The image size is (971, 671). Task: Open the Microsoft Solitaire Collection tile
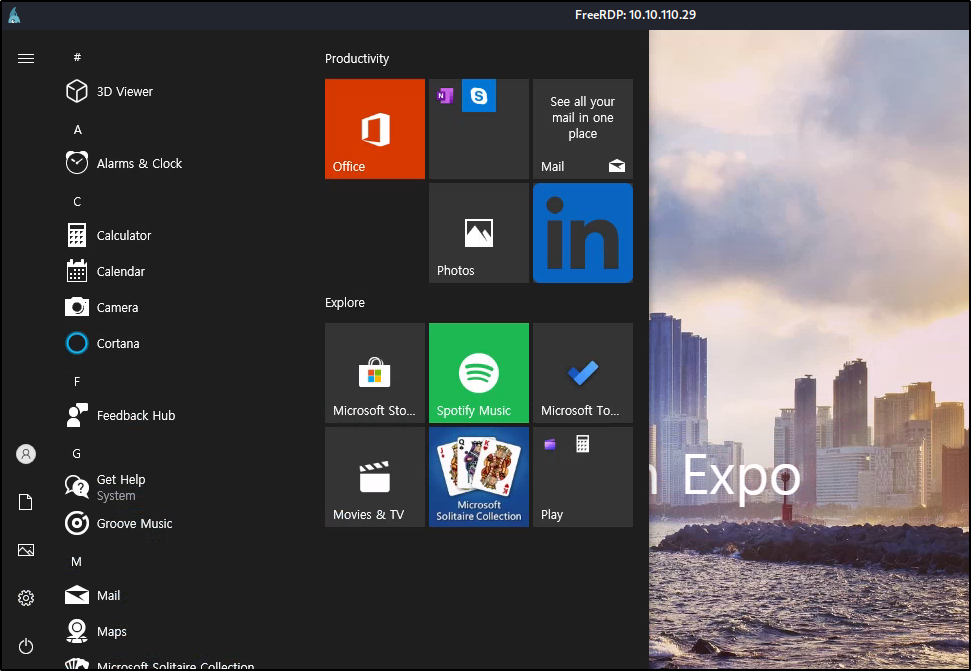[479, 477]
